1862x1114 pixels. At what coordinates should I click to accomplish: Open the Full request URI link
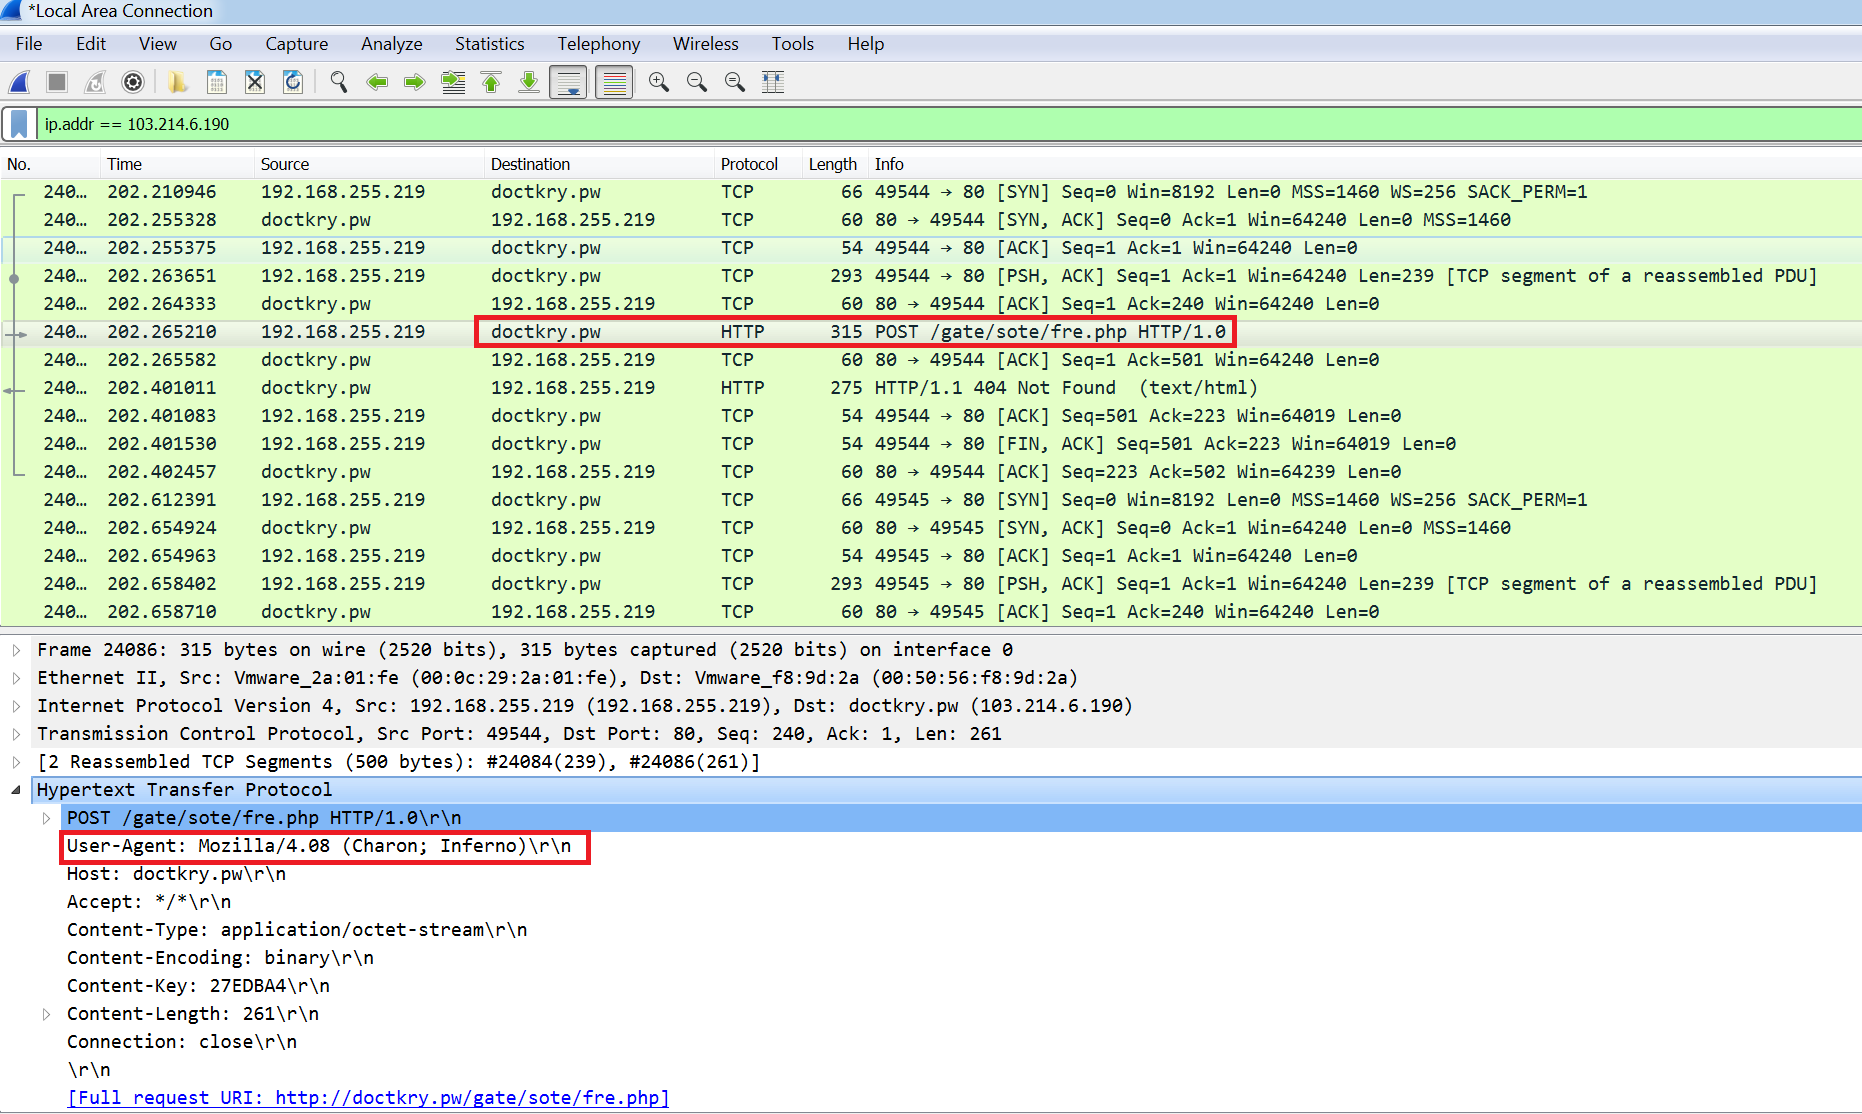[368, 1098]
